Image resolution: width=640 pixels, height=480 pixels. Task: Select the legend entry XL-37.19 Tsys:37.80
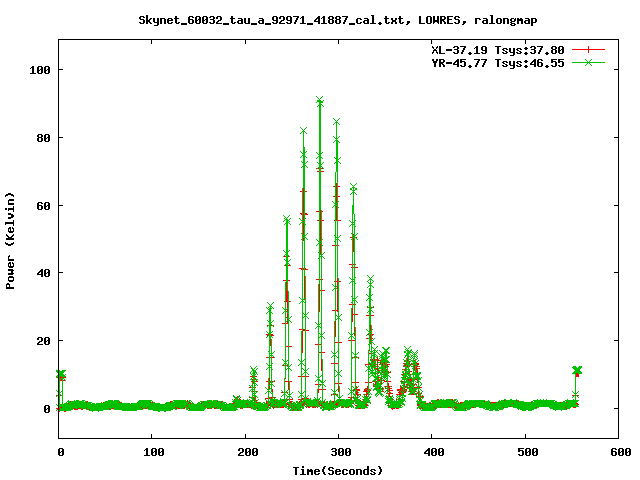click(x=498, y=50)
